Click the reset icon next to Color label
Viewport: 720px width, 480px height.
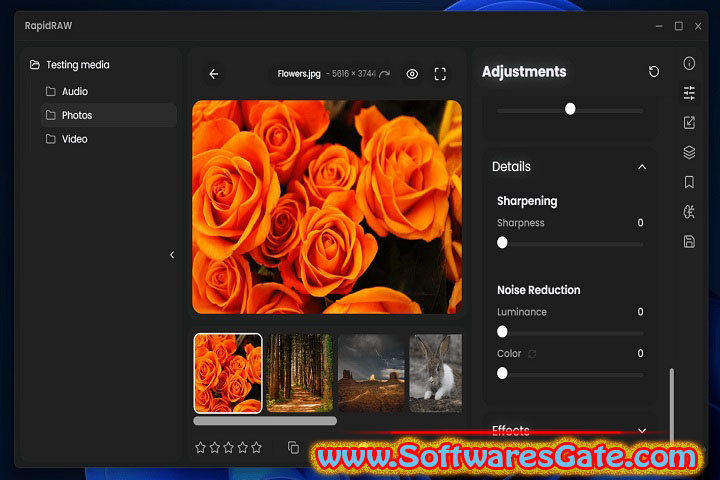point(532,354)
